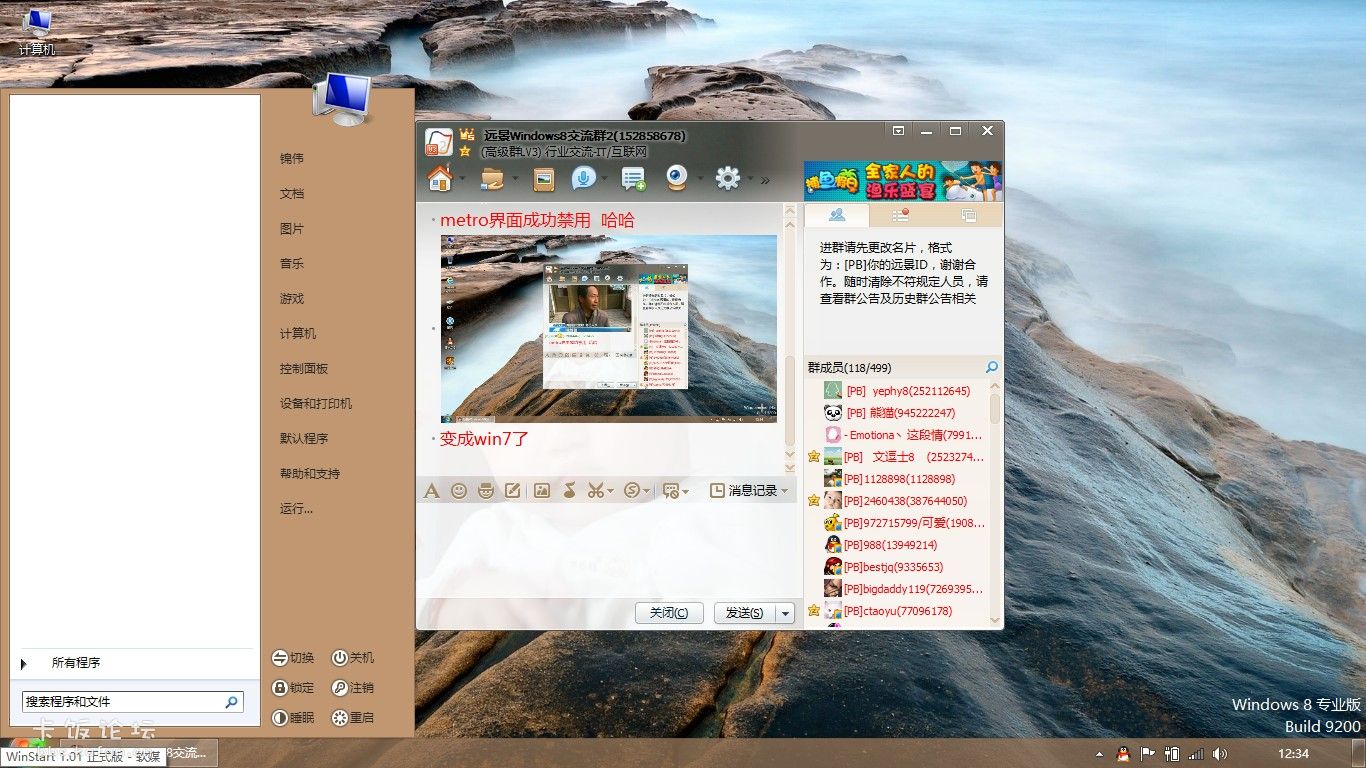Open the 消息记录 history dropdown arrow

(x=785, y=491)
